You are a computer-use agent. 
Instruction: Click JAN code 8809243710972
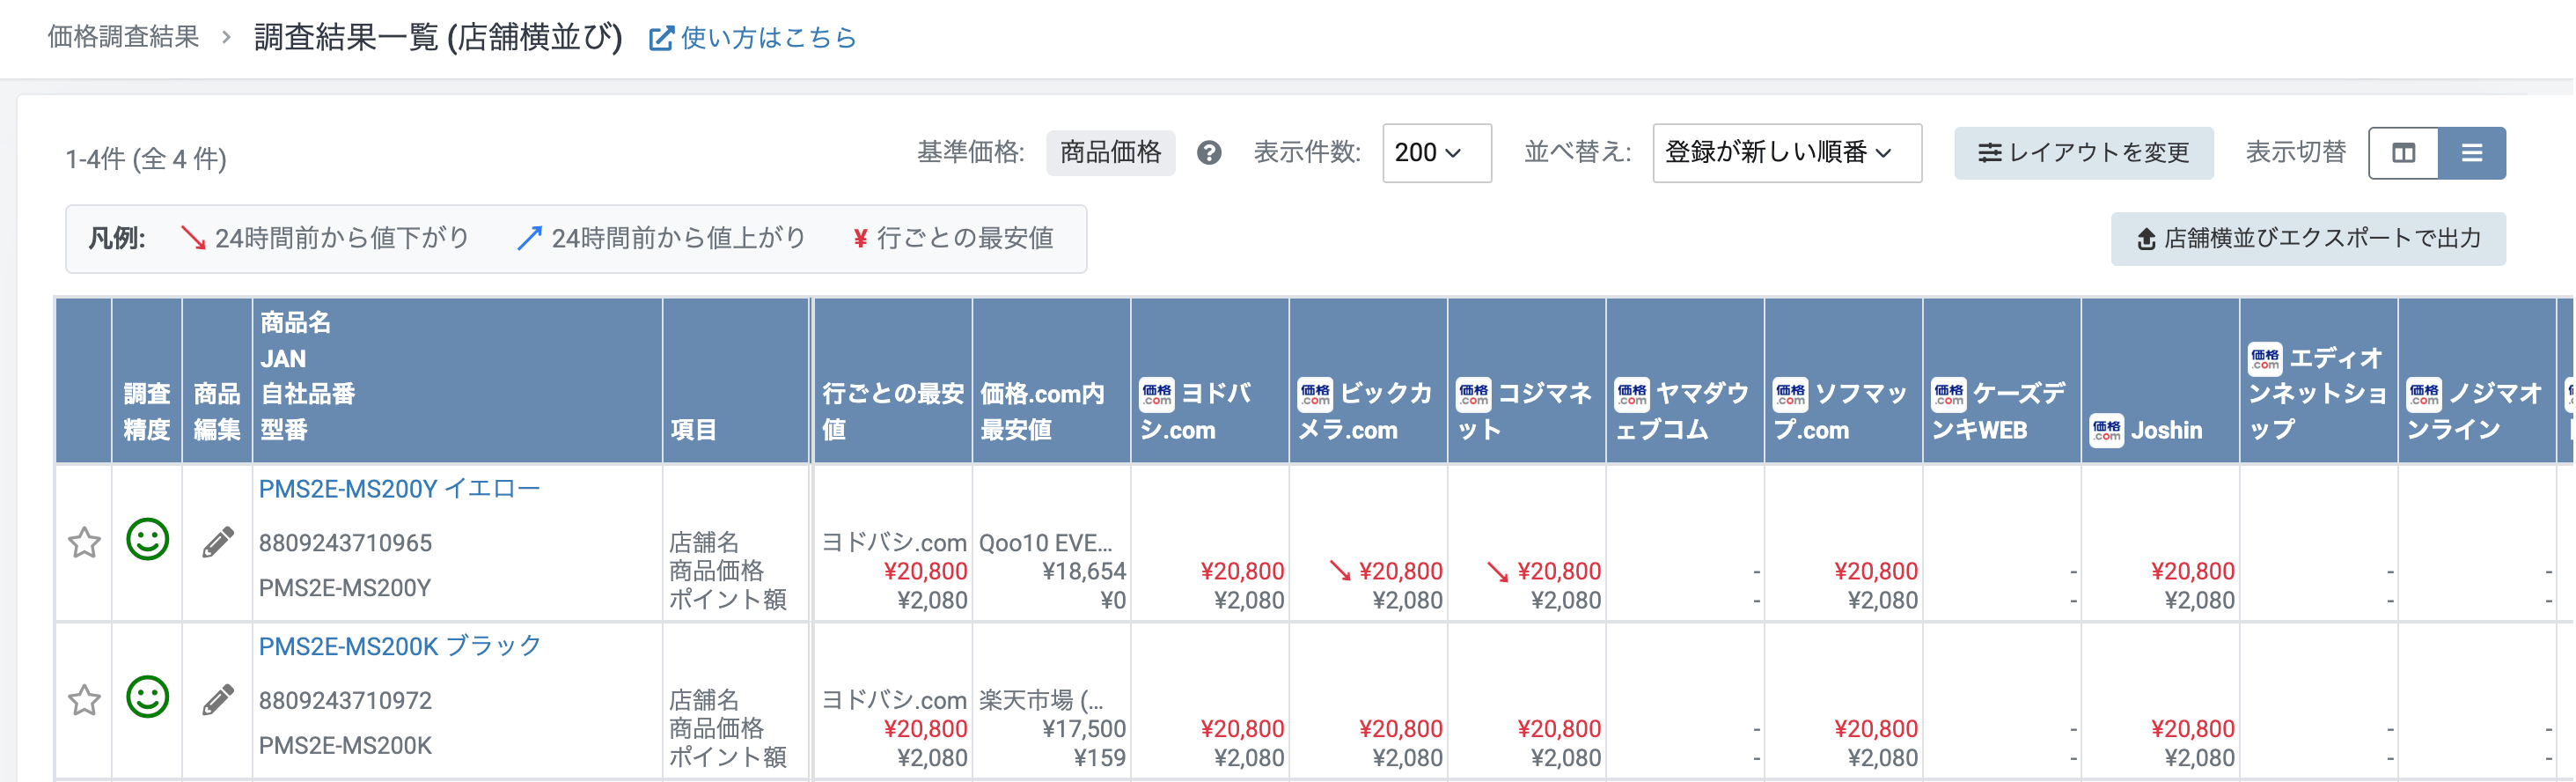pyautogui.click(x=345, y=700)
